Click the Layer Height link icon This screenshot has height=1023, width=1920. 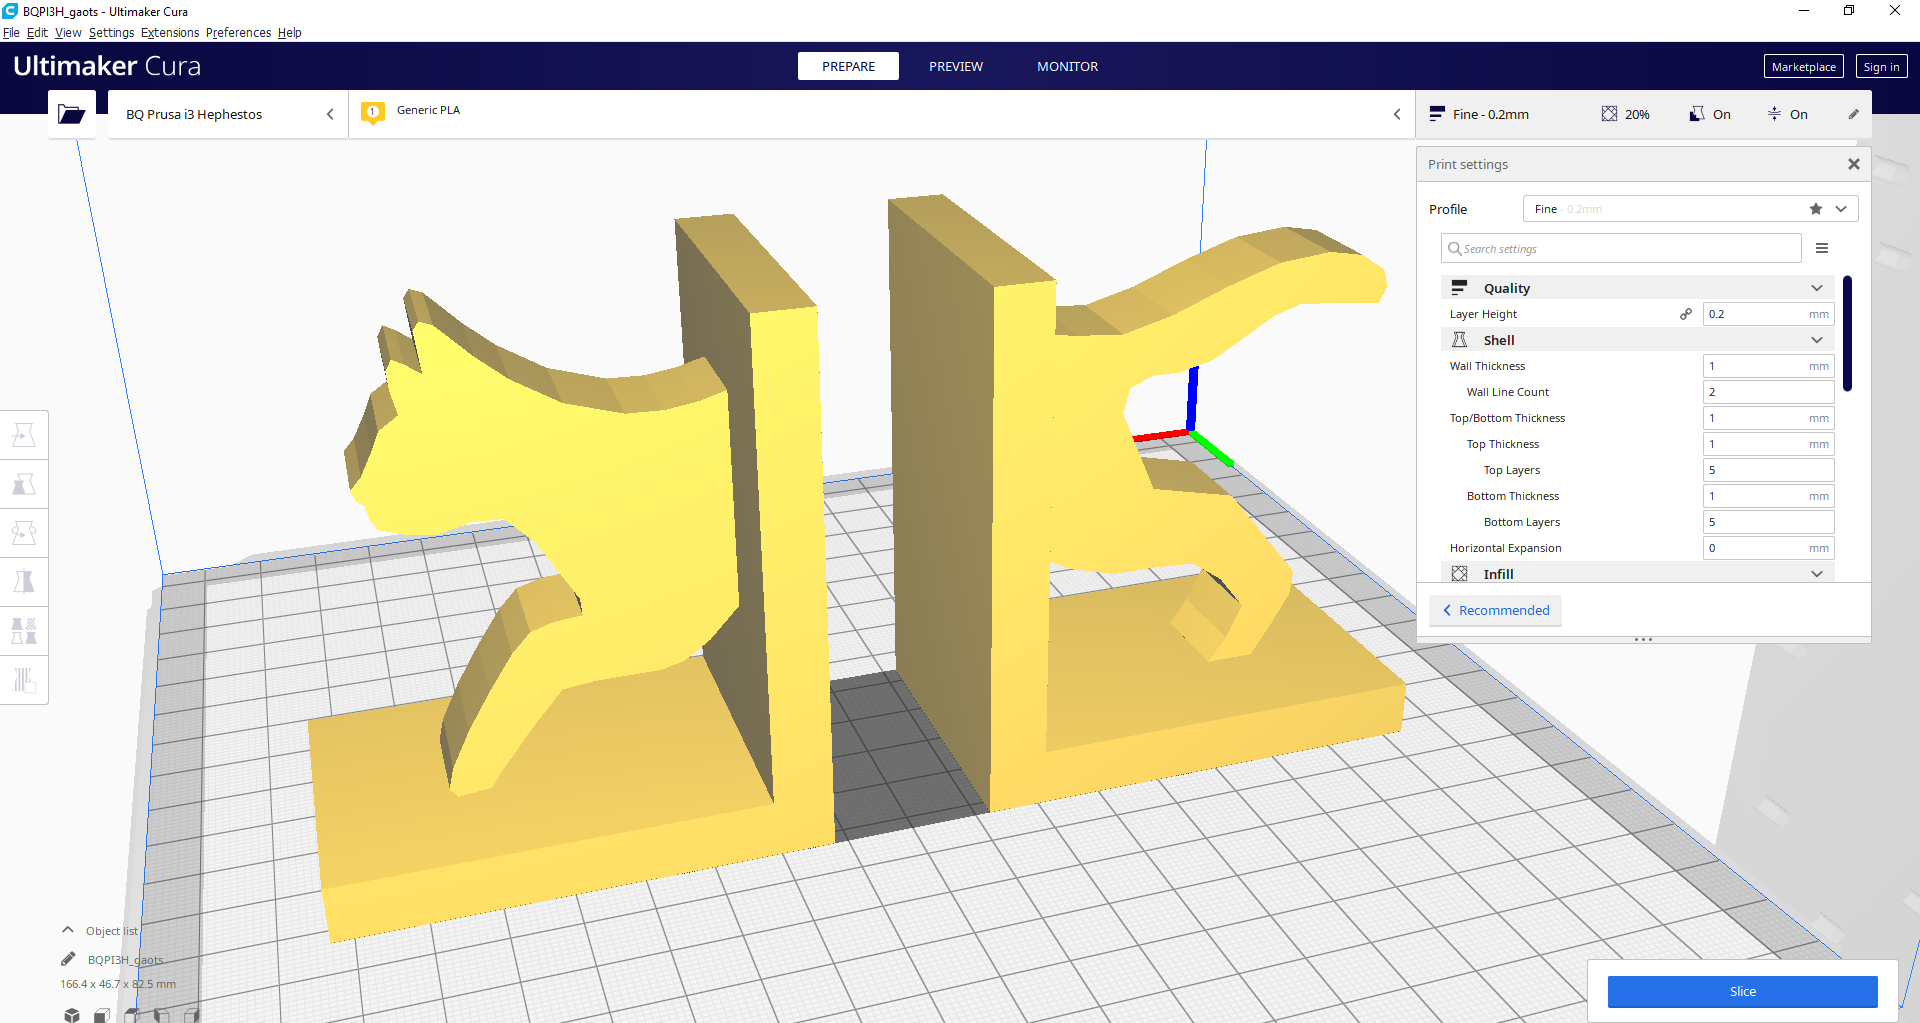pyautogui.click(x=1686, y=313)
